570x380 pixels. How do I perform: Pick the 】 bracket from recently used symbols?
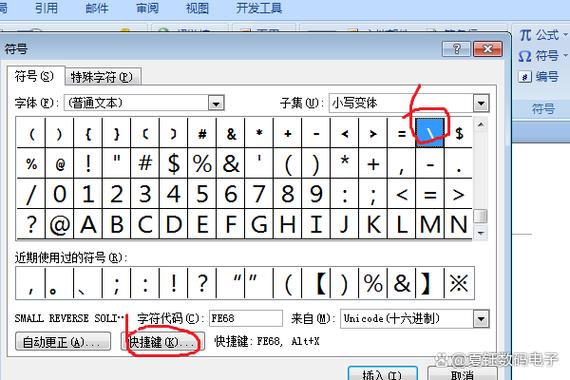430,283
